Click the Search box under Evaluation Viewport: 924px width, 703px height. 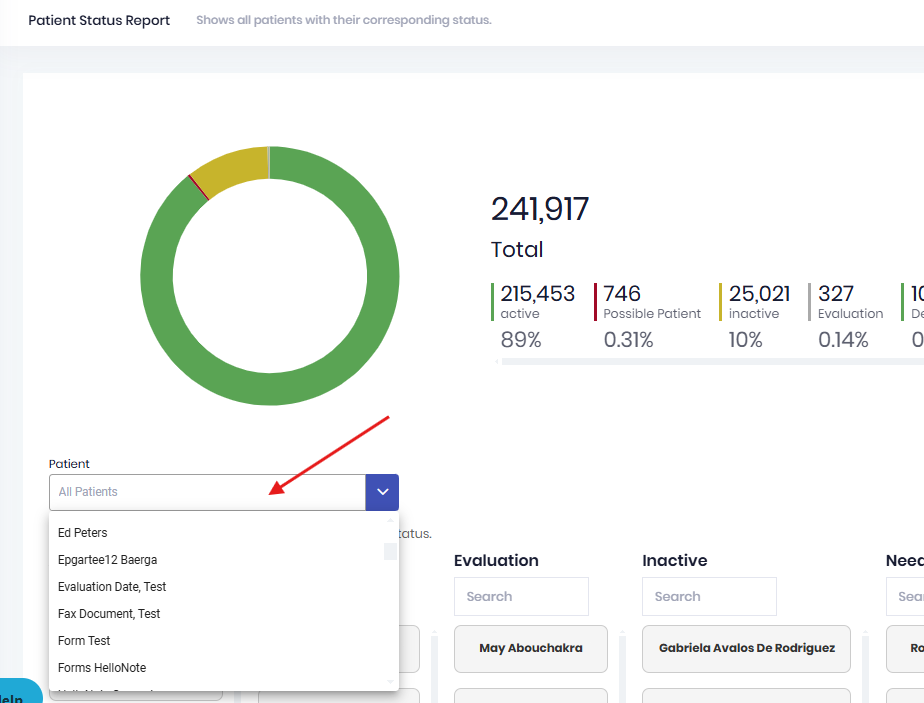521,596
